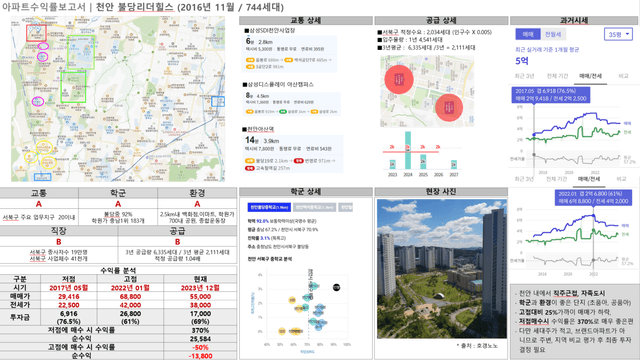Click the 전세가 value 42,000
Image resolution: width=640 pixels, height=360 pixels.
(130, 305)
